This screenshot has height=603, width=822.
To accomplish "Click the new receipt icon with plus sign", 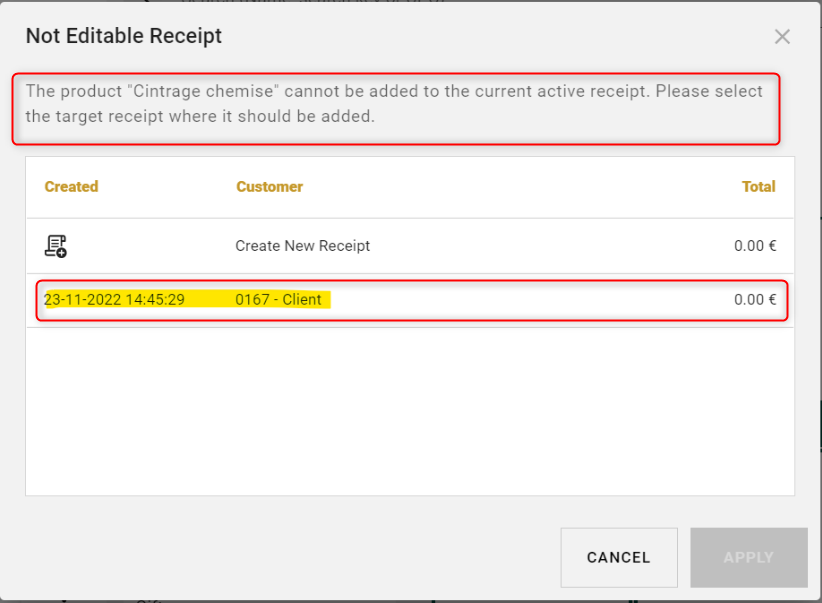I will pos(56,246).
